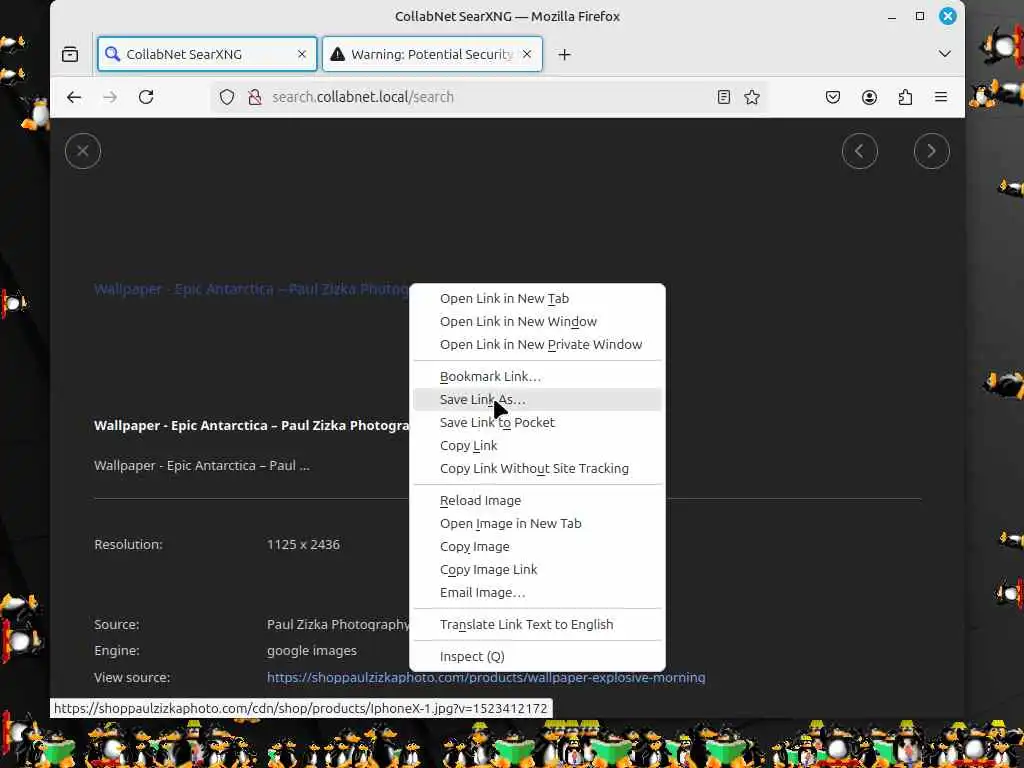Screen dimensions: 1024x768
Task: Open the tracking protection shield icon
Action: click(227, 97)
